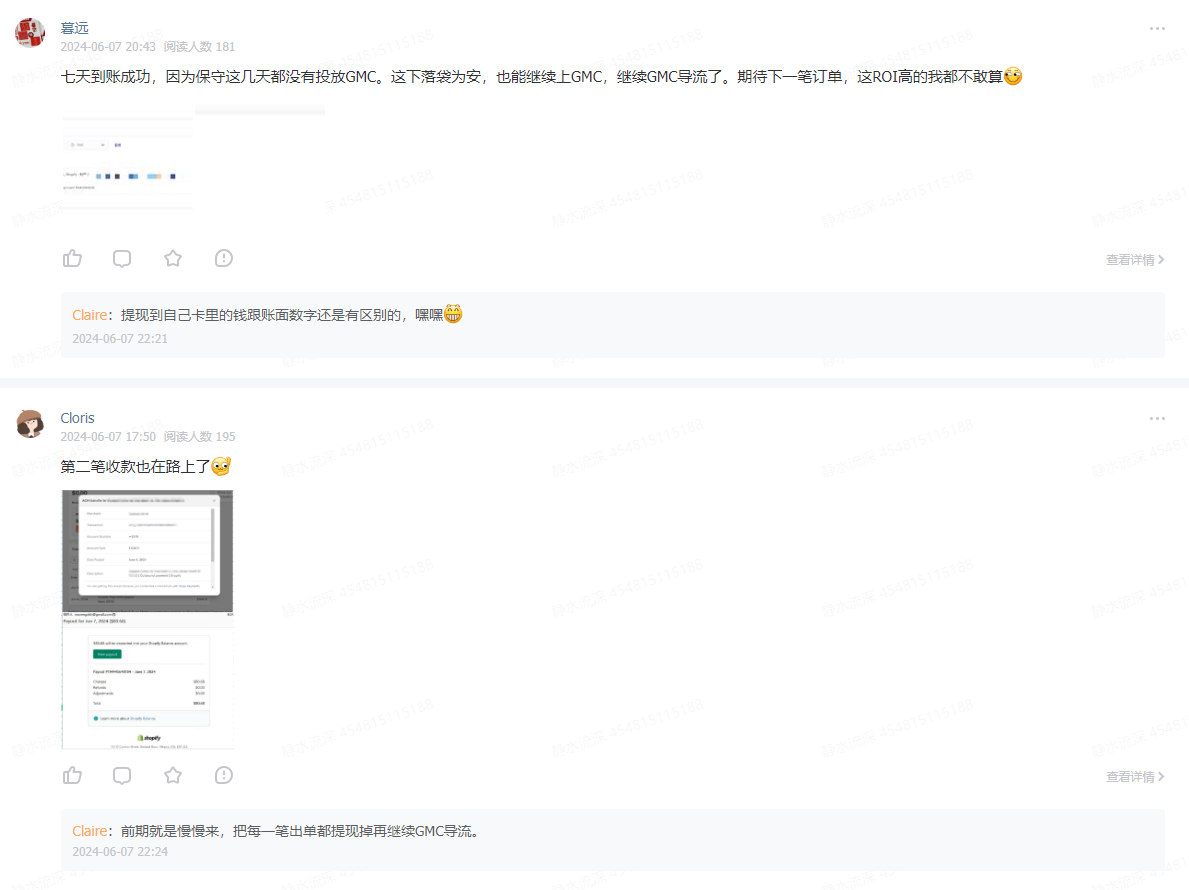Click the reply timestamp 2024-06-07 22:21

tap(120, 339)
